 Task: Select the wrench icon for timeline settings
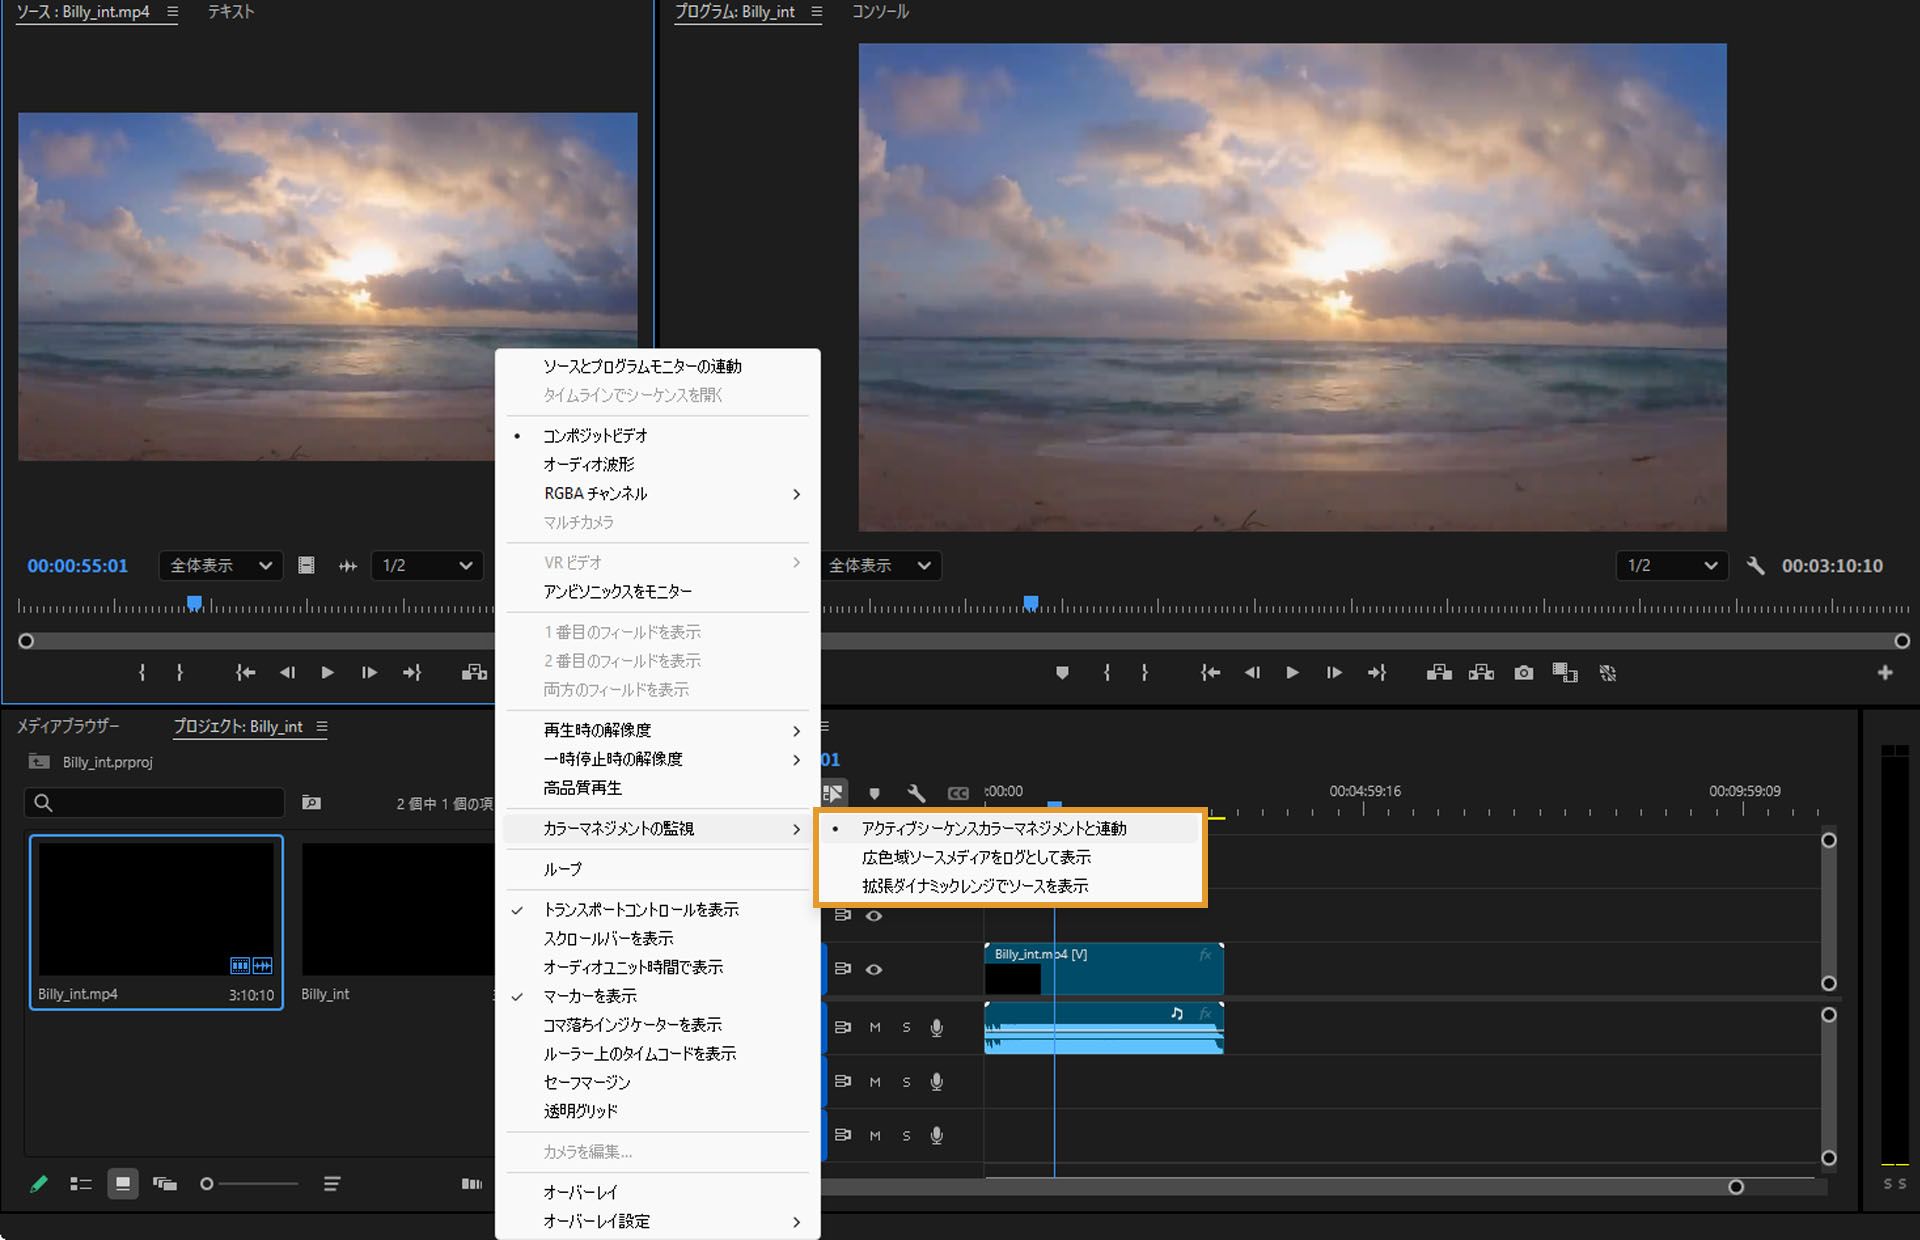coord(916,792)
